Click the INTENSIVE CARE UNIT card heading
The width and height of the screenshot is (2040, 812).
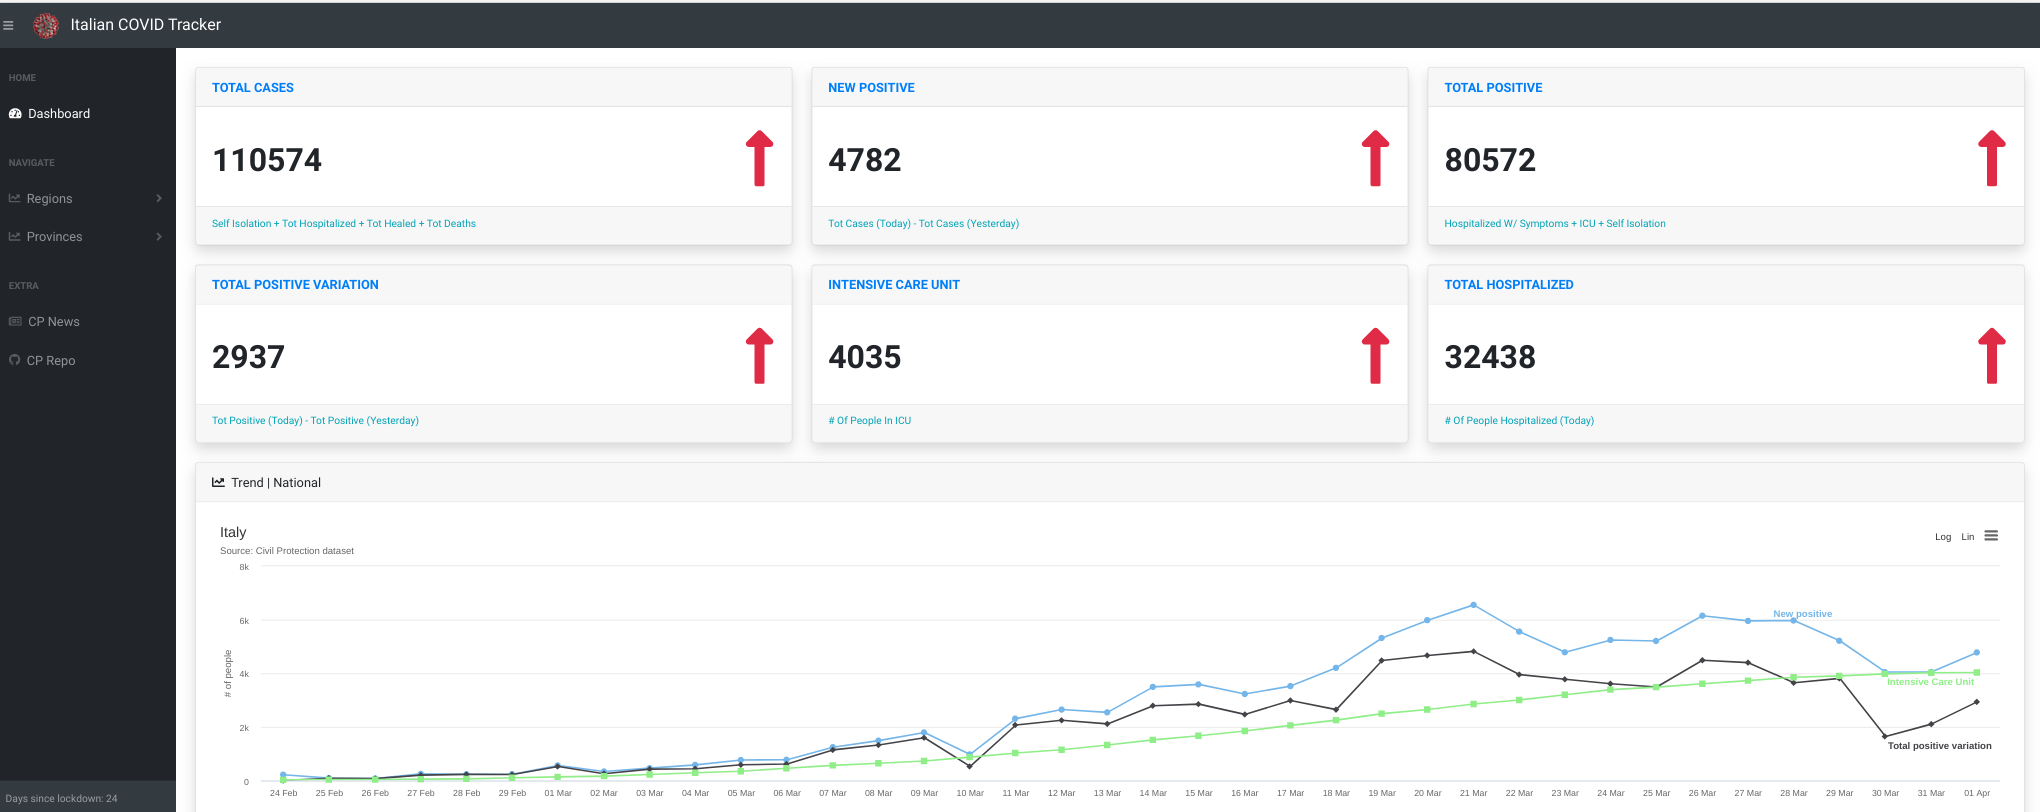(x=894, y=285)
